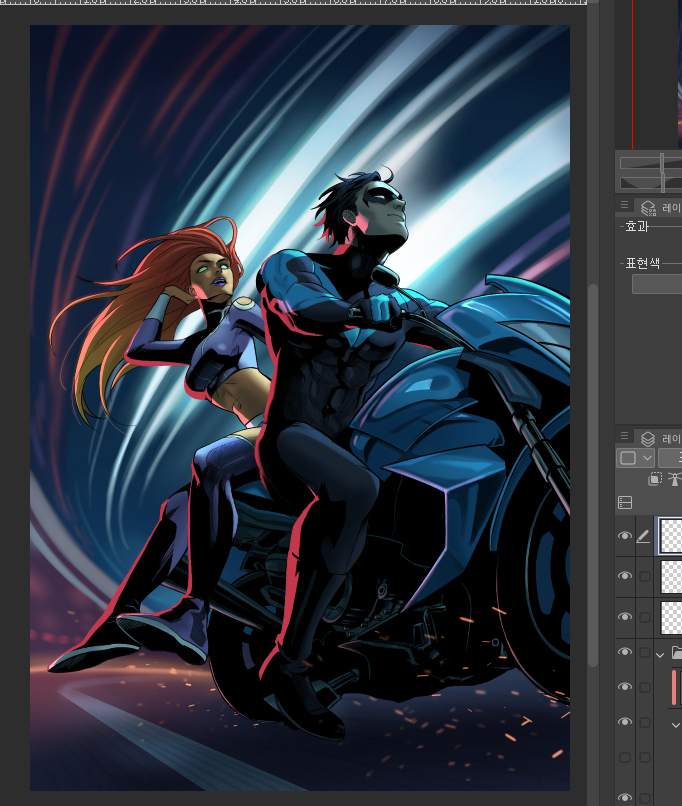Click the layer property tab icon
682x806 pixels.
pyautogui.click(x=648, y=207)
